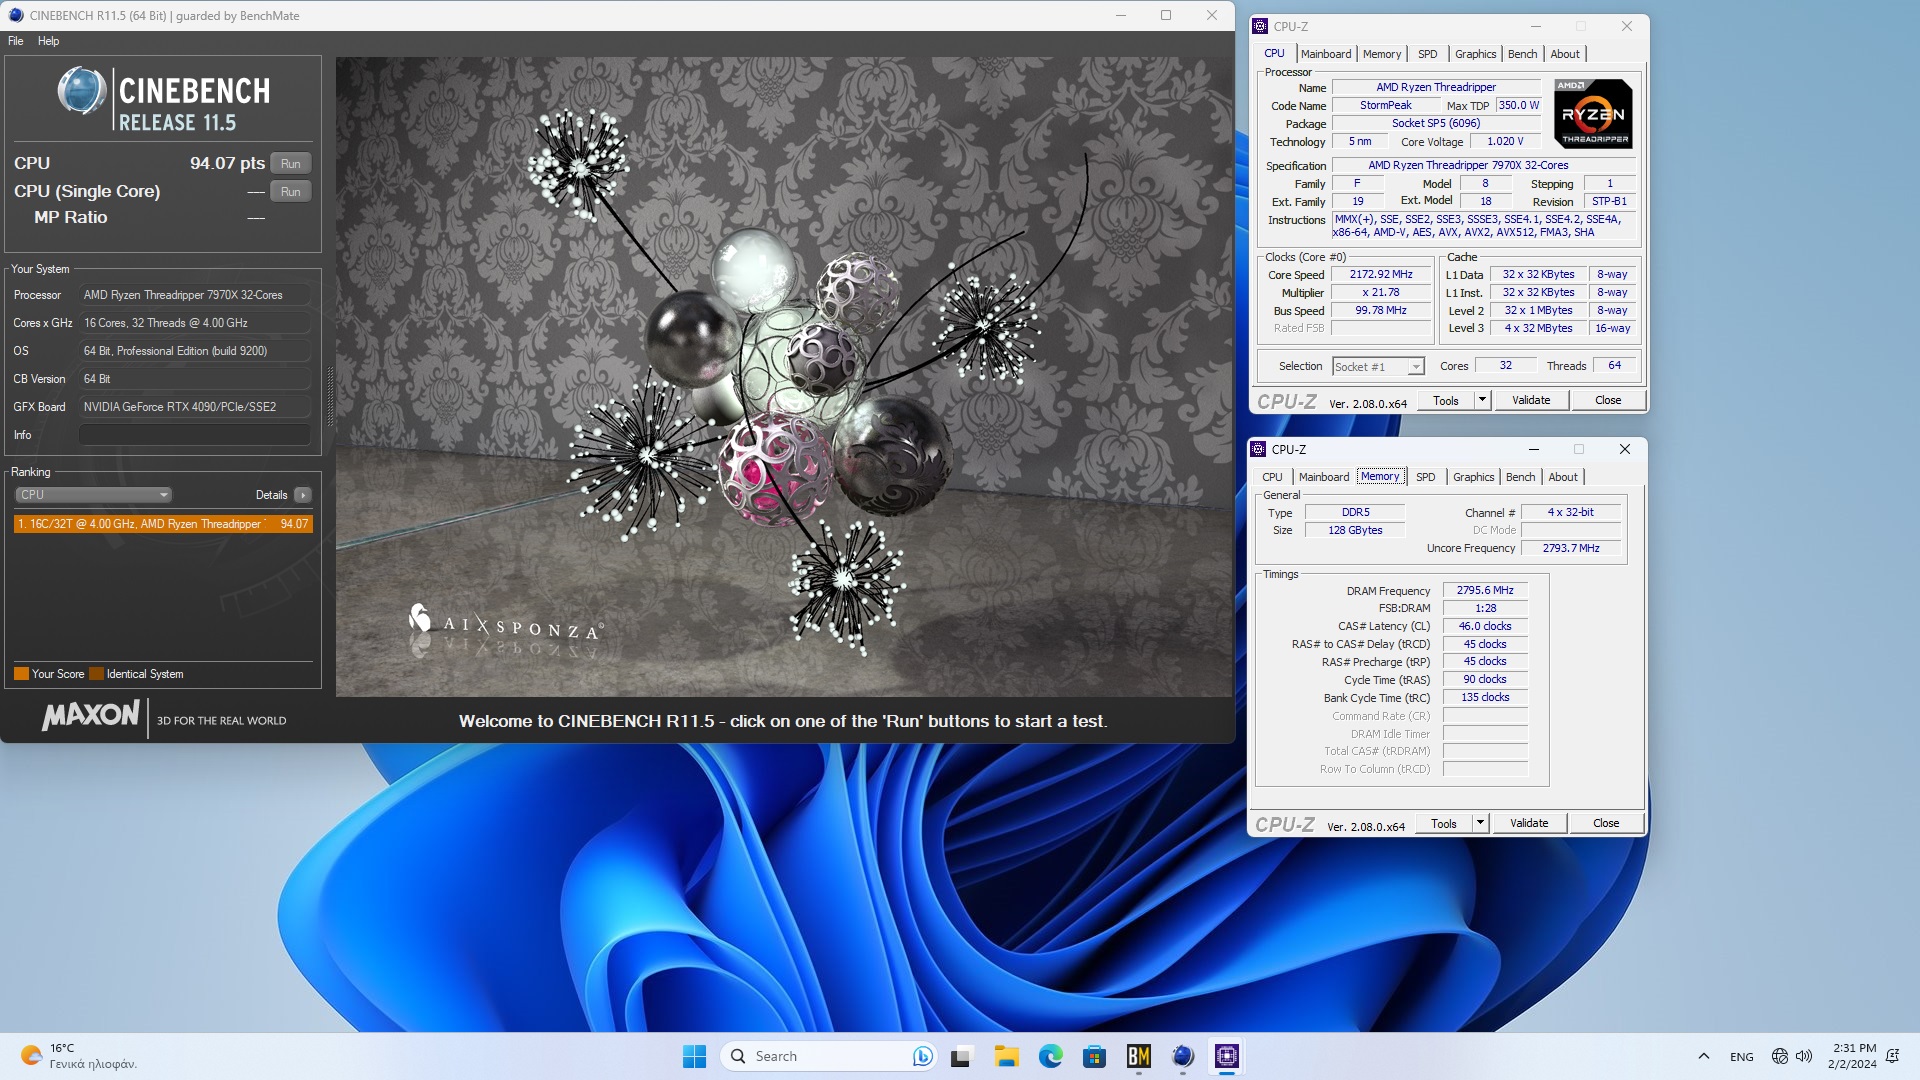Screen dimensions: 1920x1080
Task: Click the rendered AIXSPONZA scene image
Action: click(x=784, y=377)
